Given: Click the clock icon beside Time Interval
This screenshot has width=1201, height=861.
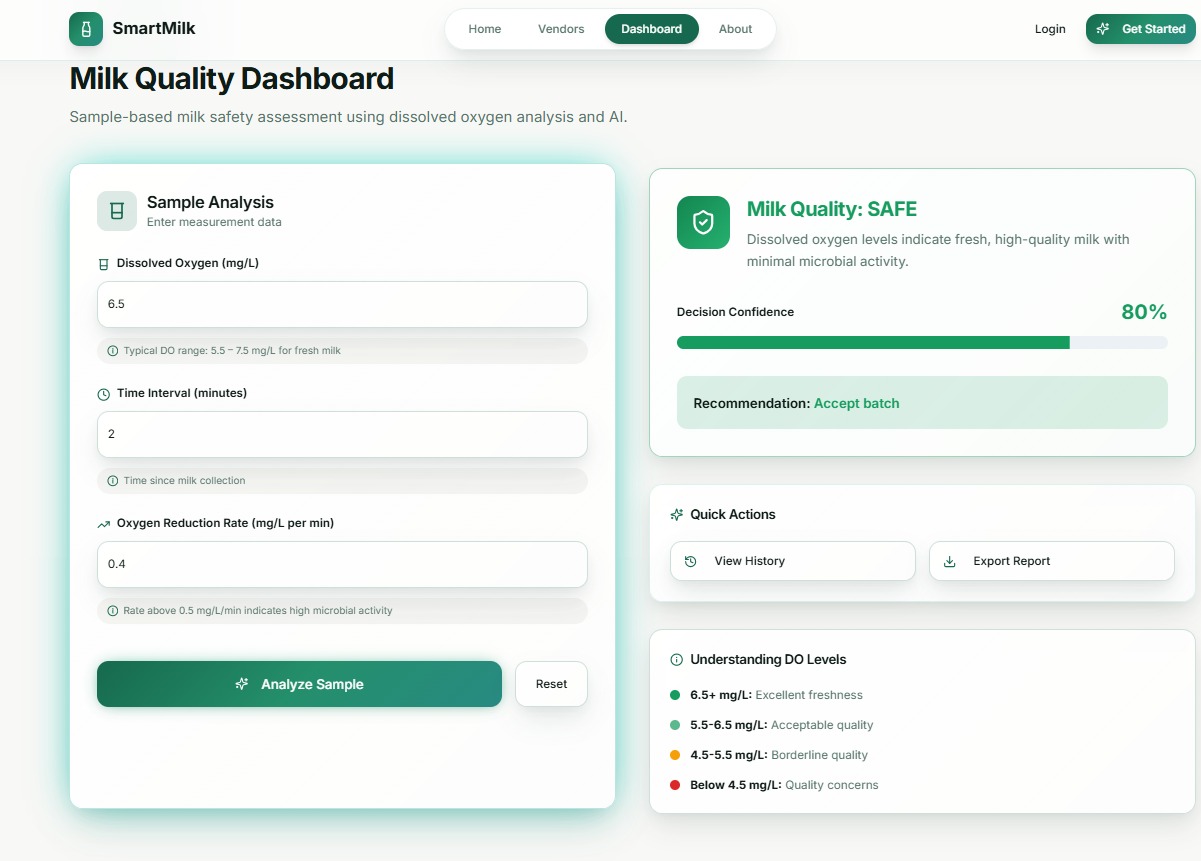Looking at the screenshot, I should pyautogui.click(x=103, y=394).
